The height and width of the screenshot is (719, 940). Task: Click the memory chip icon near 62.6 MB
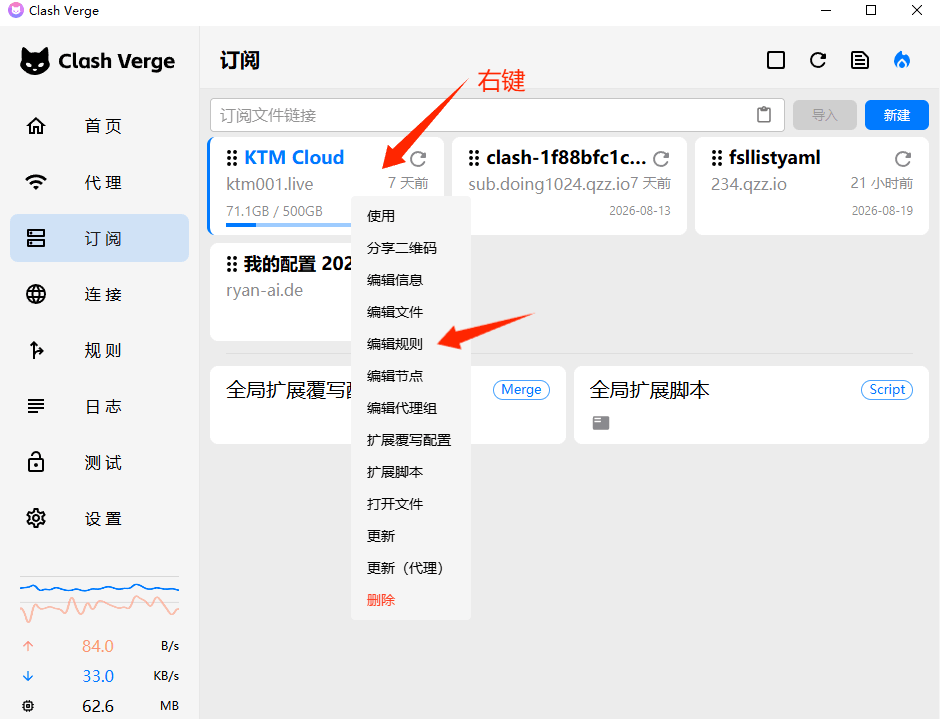point(28,706)
